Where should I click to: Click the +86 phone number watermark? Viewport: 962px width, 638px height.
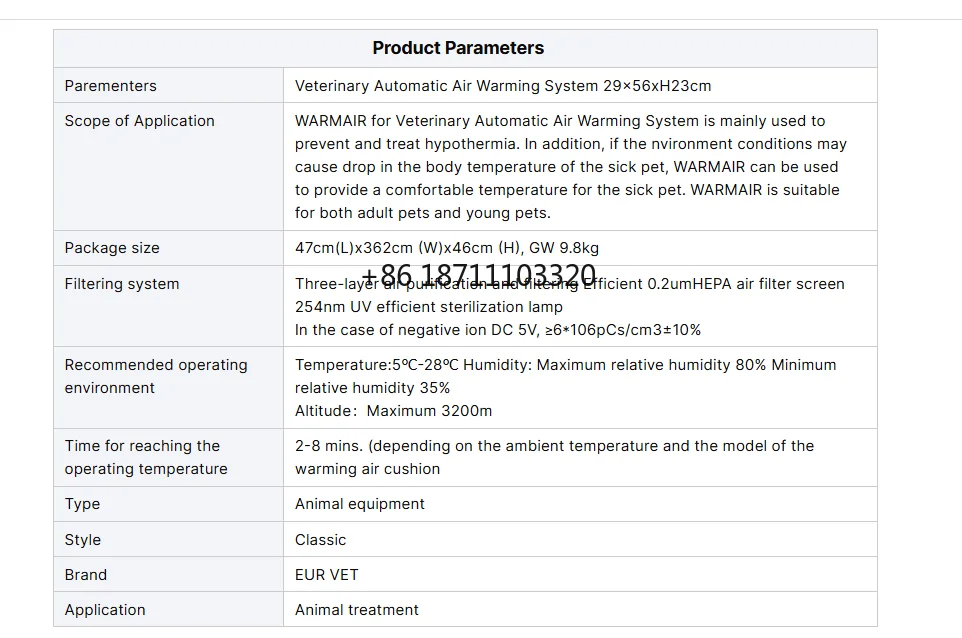pyautogui.click(x=478, y=275)
